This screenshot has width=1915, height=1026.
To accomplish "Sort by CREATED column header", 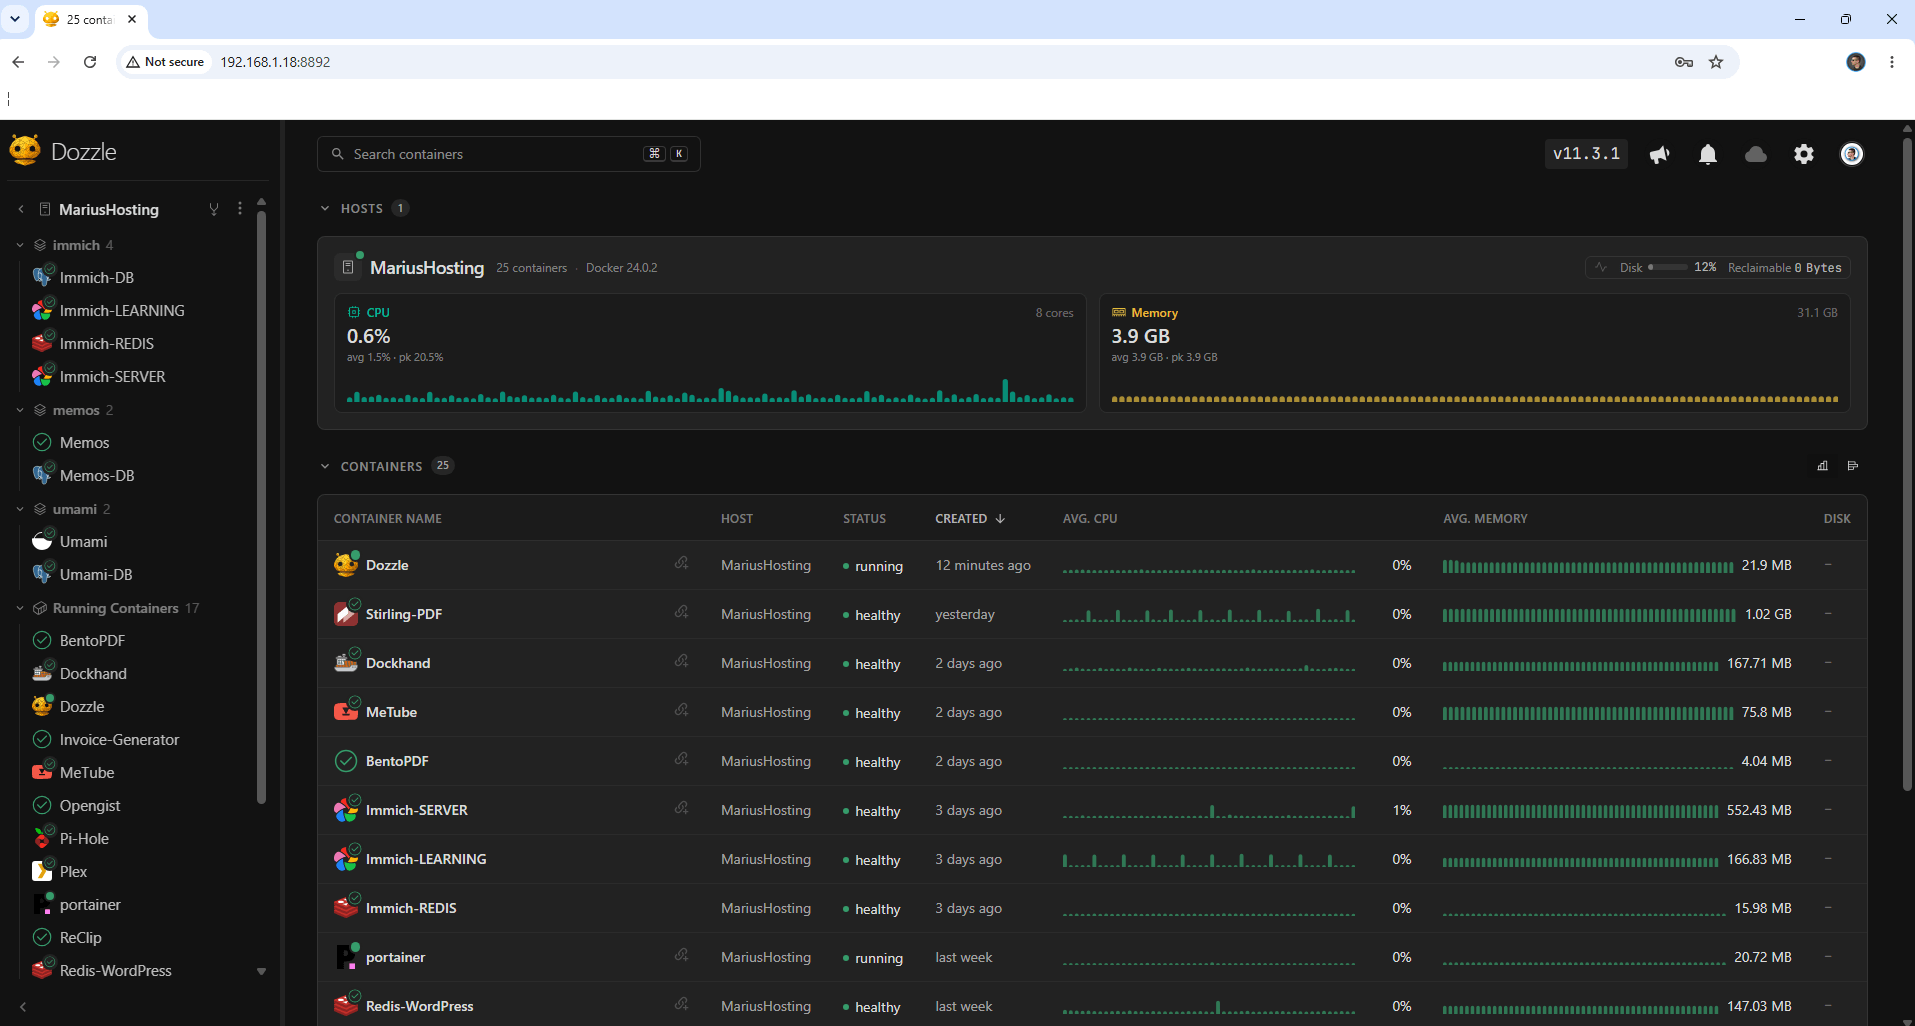I will (970, 519).
